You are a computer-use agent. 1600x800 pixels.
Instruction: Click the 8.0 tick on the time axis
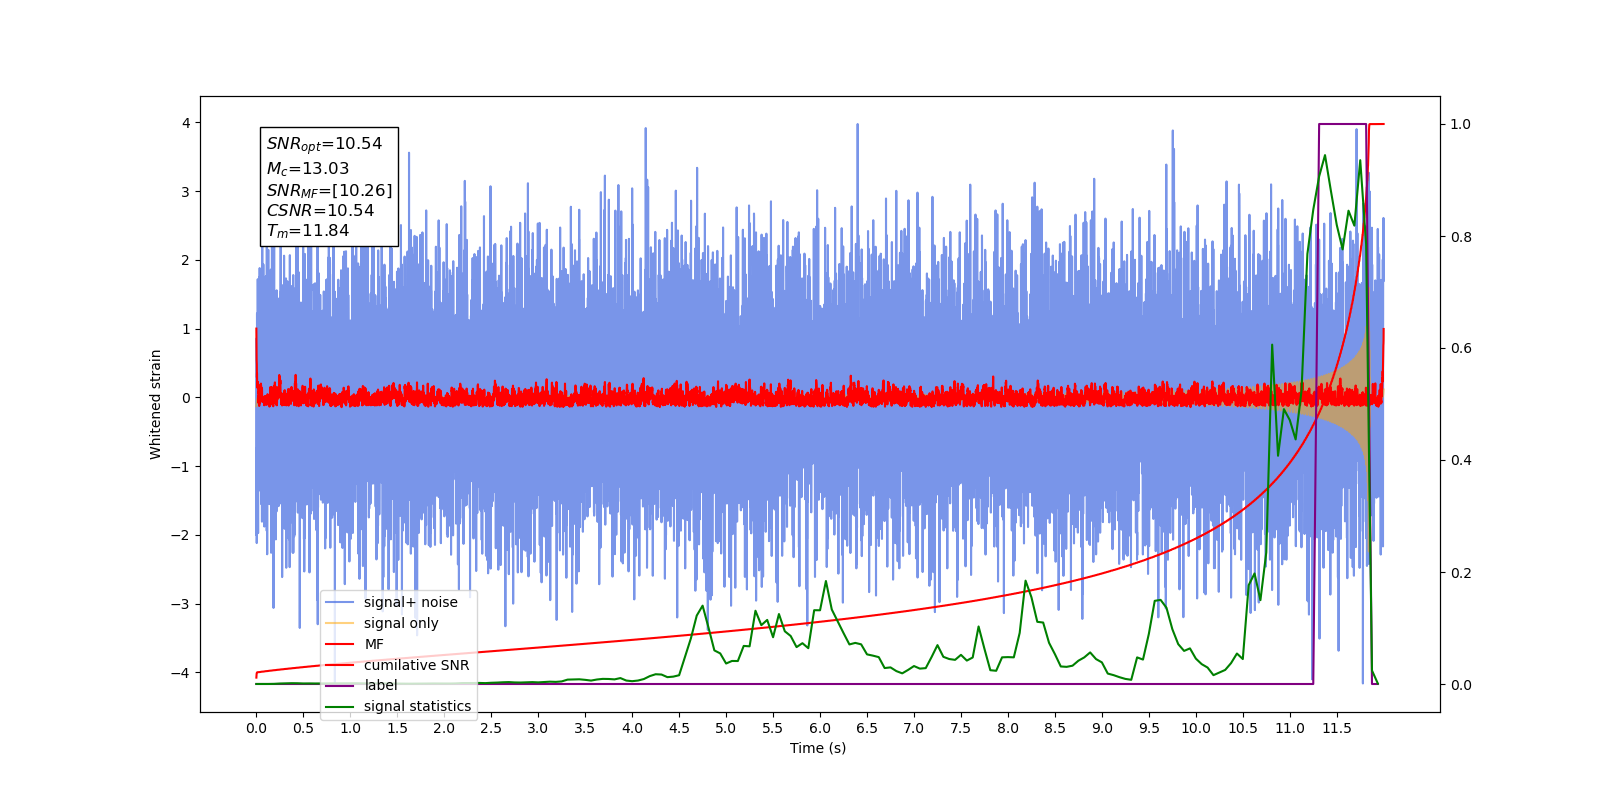pos(1008,728)
